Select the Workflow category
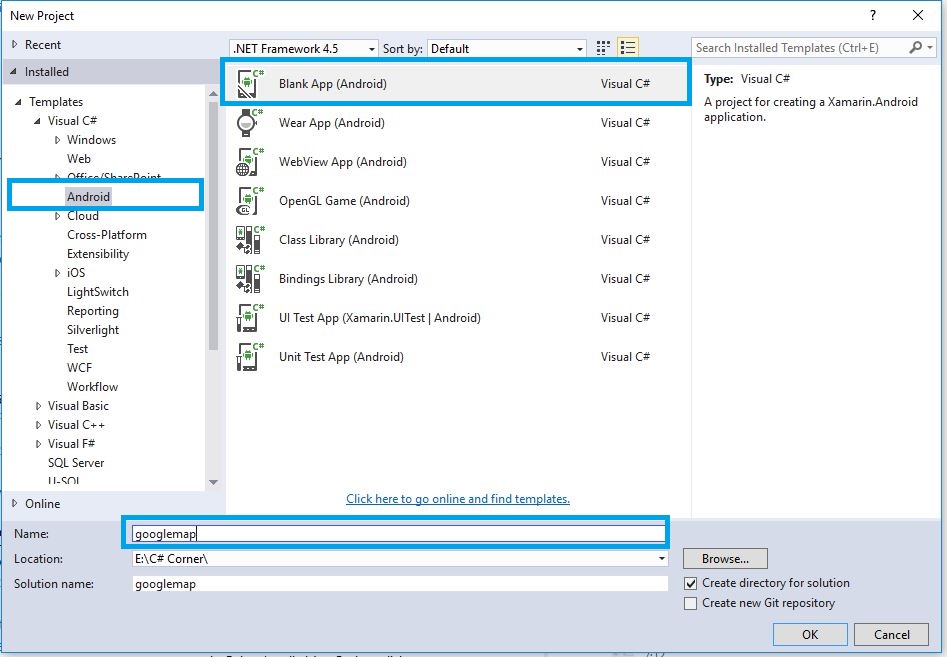This screenshot has width=947, height=657. (x=92, y=386)
